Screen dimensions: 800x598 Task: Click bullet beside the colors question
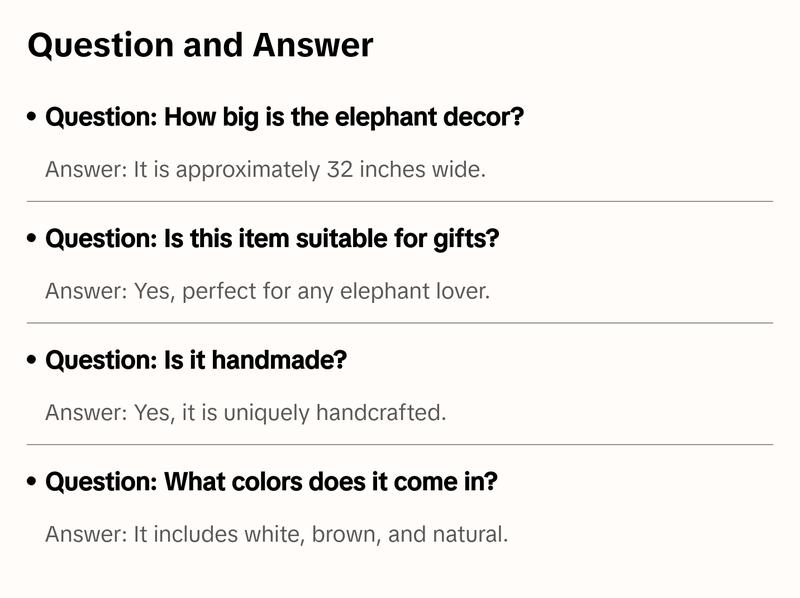point(32,483)
